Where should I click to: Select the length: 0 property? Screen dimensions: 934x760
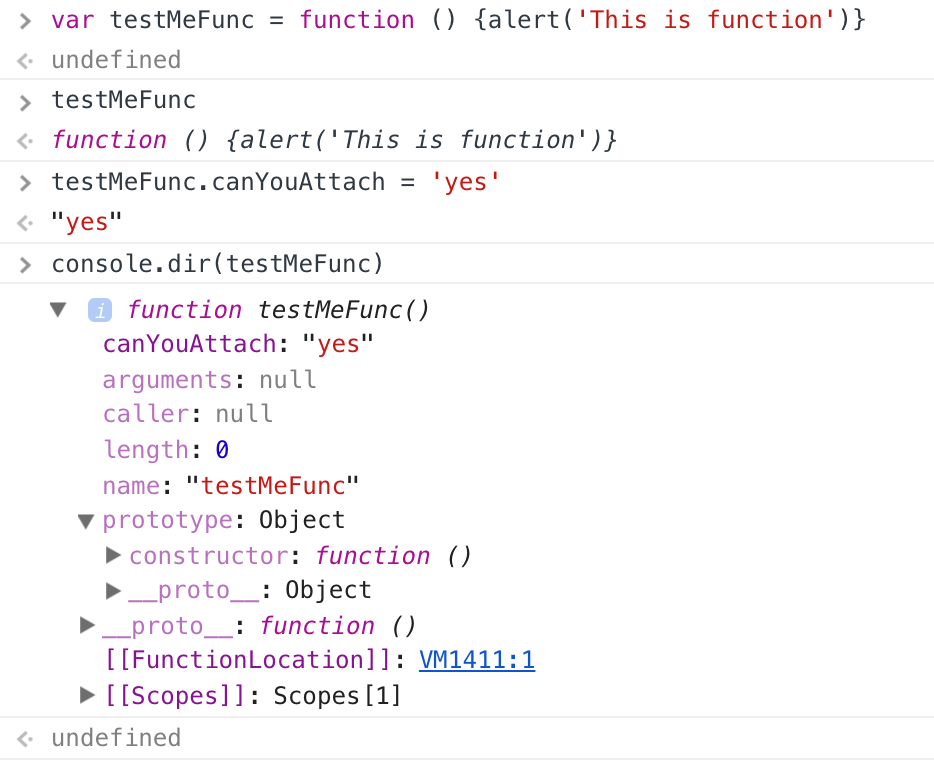click(x=165, y=450)
